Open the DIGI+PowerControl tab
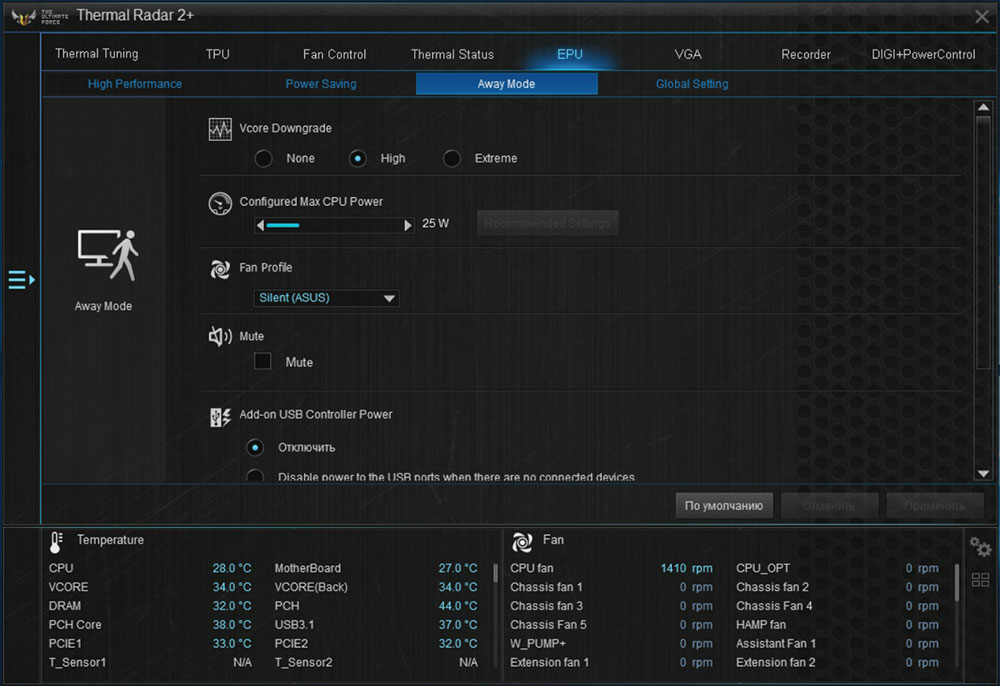The image size is (1000, 686). coord(923,54)
